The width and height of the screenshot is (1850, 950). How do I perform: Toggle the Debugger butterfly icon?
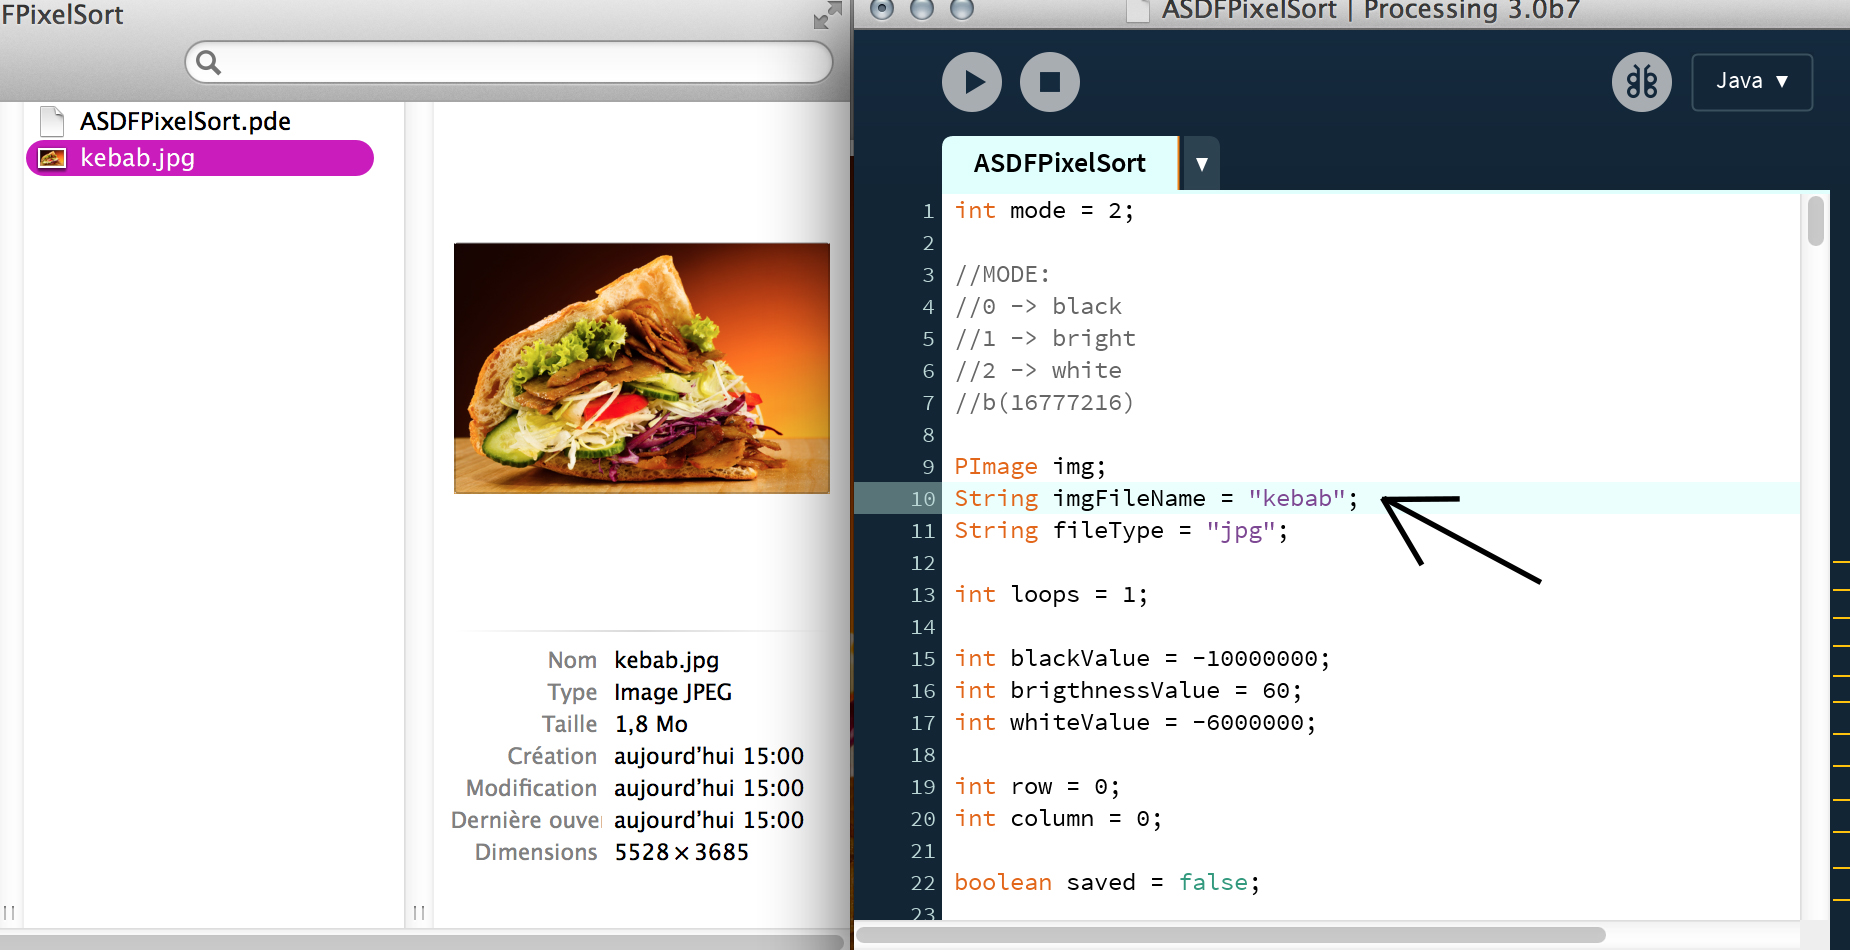[1642, 82]
